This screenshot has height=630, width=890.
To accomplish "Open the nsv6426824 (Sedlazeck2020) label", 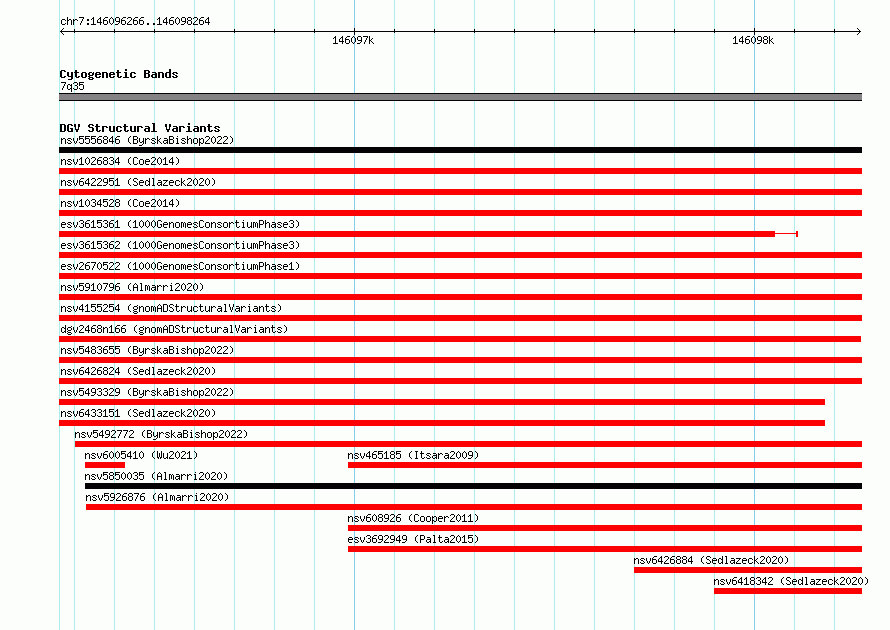I will 138,371.
